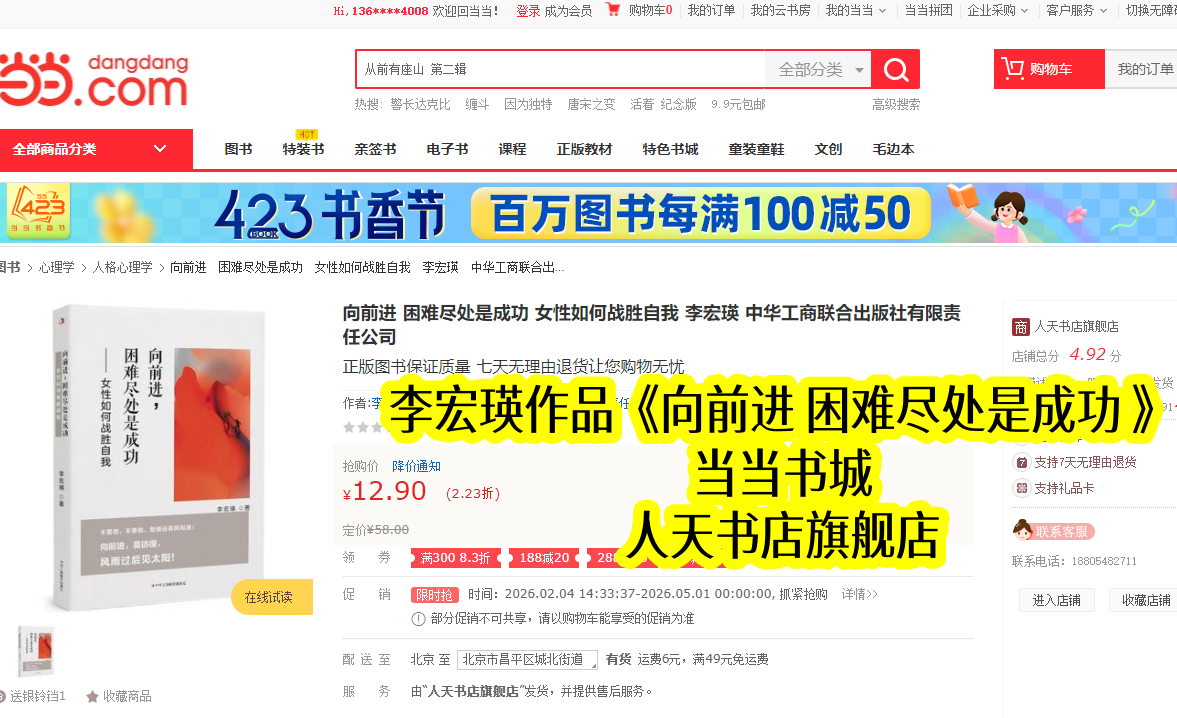Click the 人天书店旗舰店 shop badge icon
This screenshot has height=718, width=1177.
click(x=1021, y=326)
